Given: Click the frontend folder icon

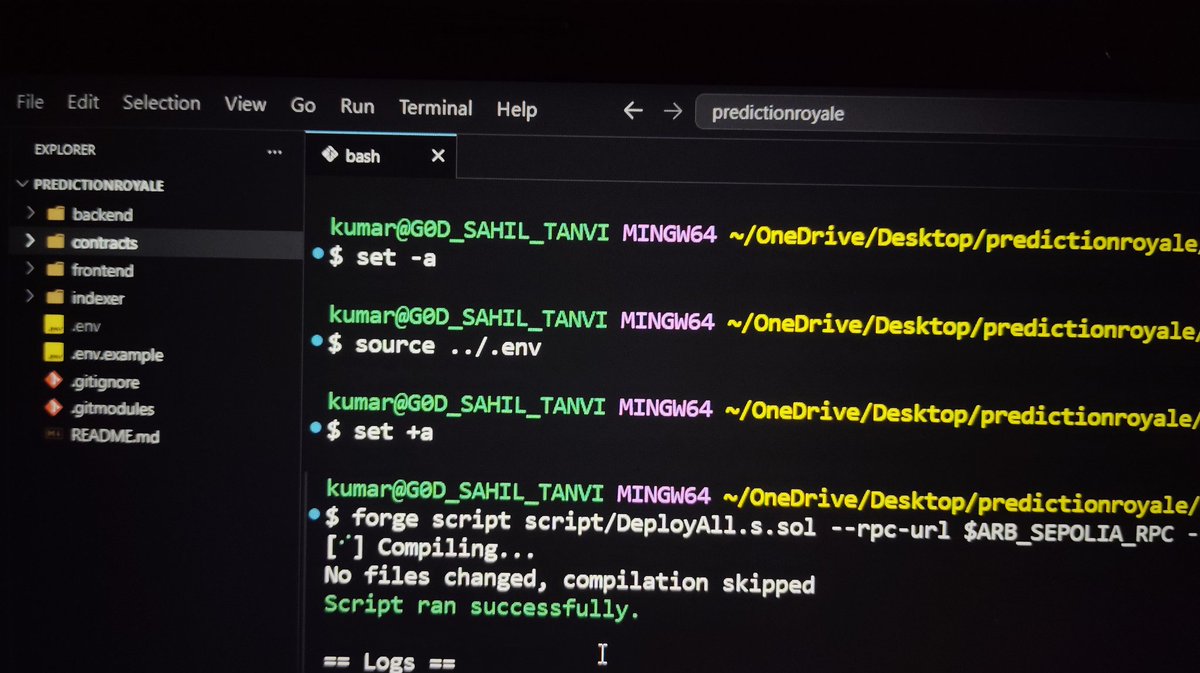Looking at the screenshot, I should click(x=54, y=270).
